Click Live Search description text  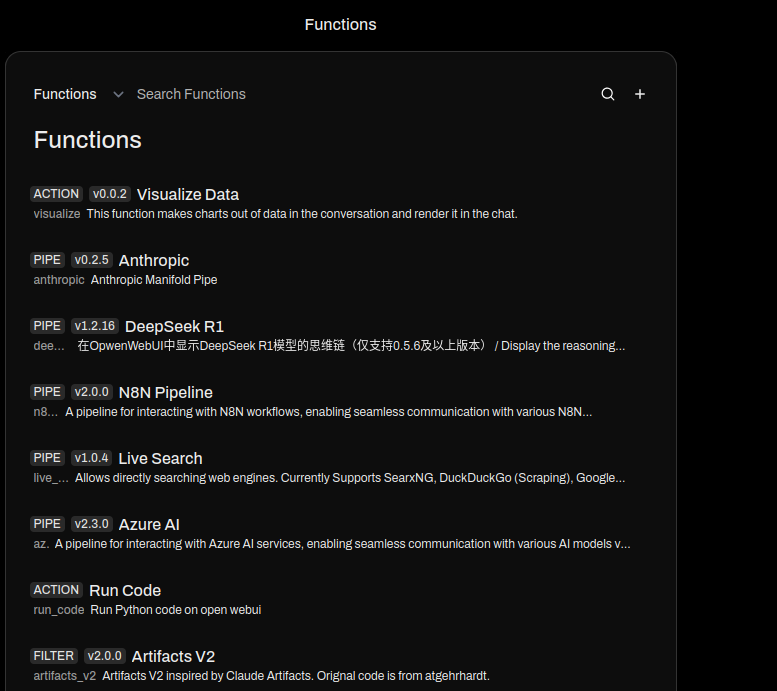[x=350, y=478]
